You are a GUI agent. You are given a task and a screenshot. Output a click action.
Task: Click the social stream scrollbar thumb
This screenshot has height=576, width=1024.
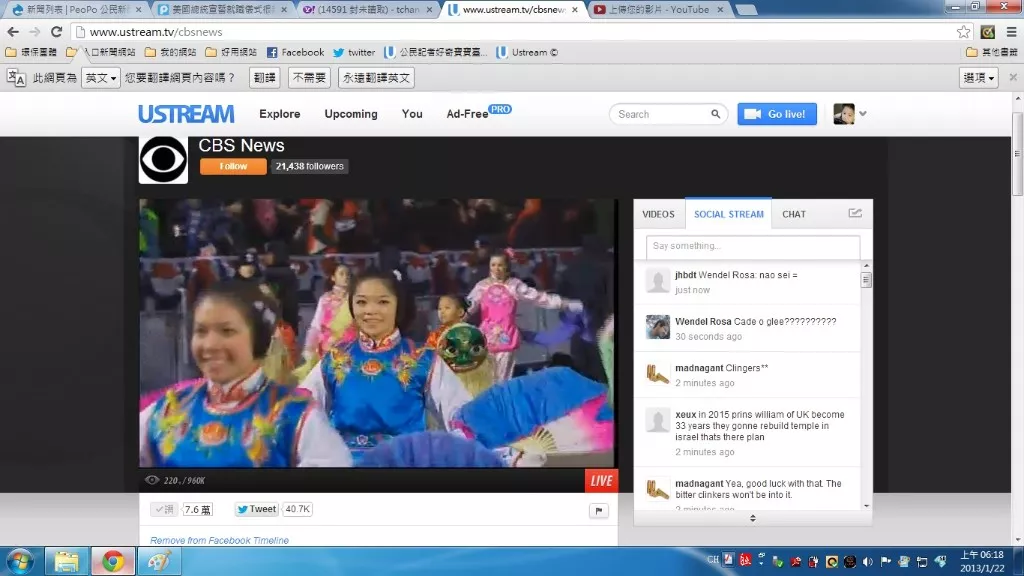tap(866, 280)
